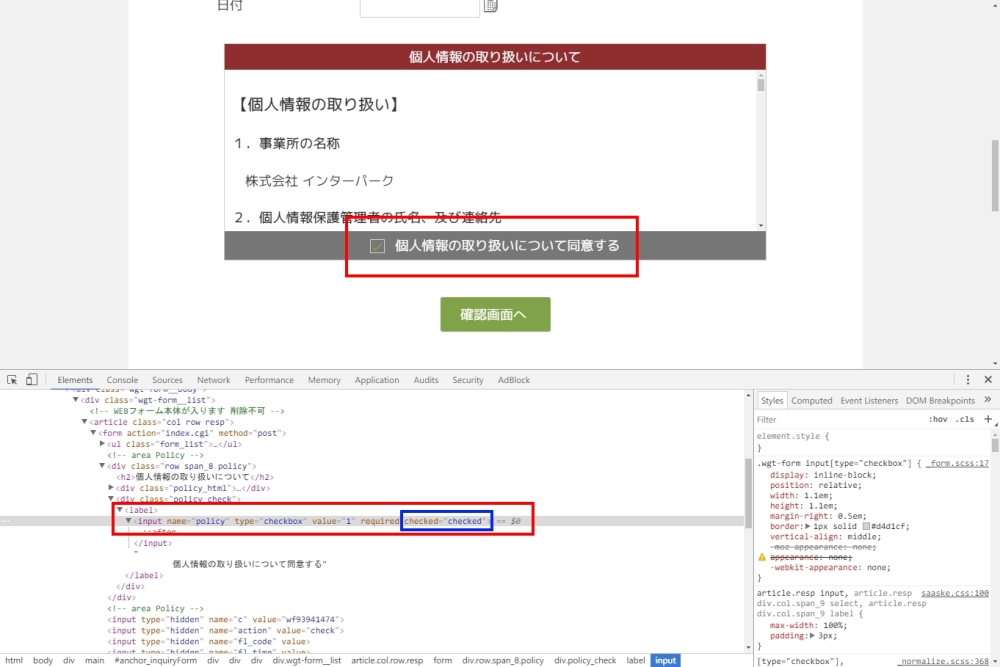Open the Computed styles tab
The width and height of the screenshot is (1000, 667).
(811, 400)
